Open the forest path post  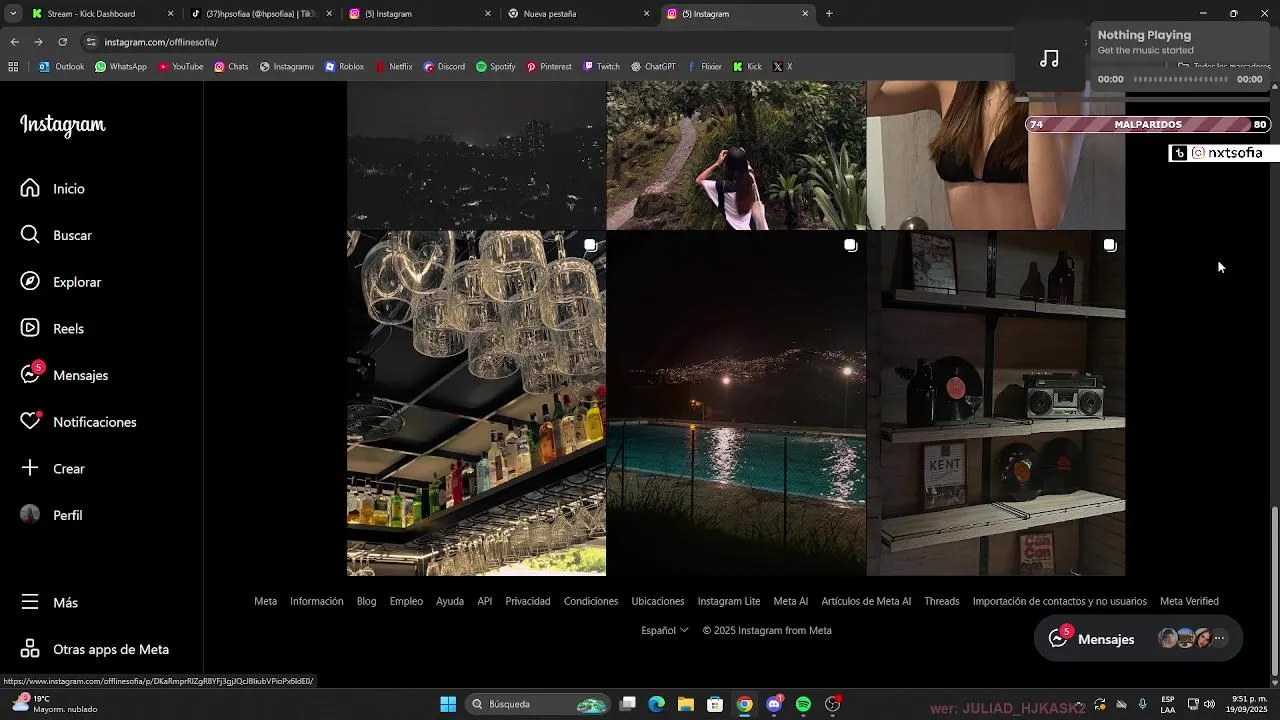736,155
